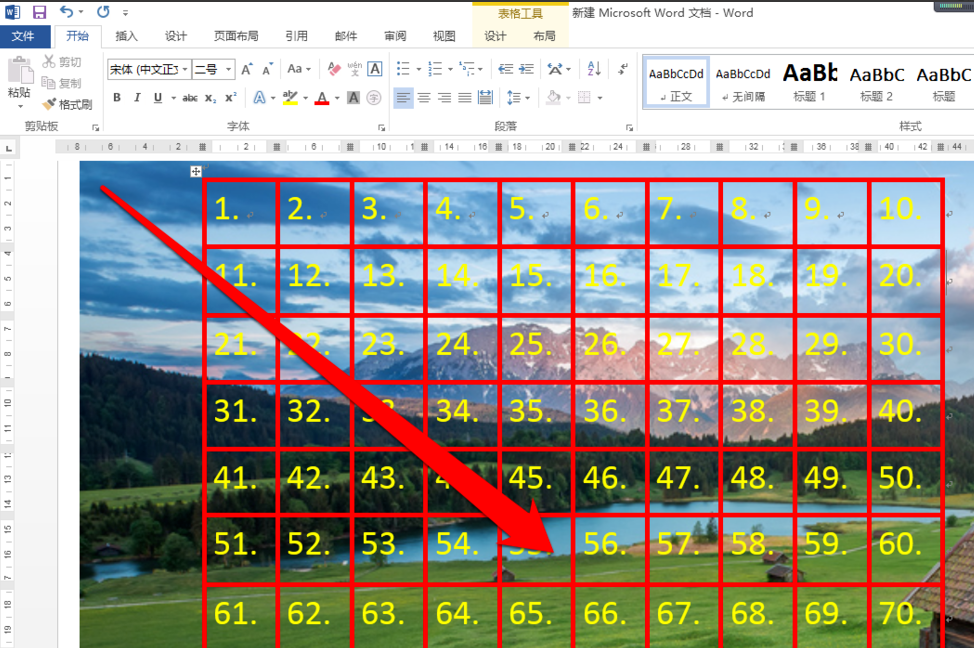Set align right for the paragraph
The image size is (974, 648).
pyautogui.click(x=444, y=98)
